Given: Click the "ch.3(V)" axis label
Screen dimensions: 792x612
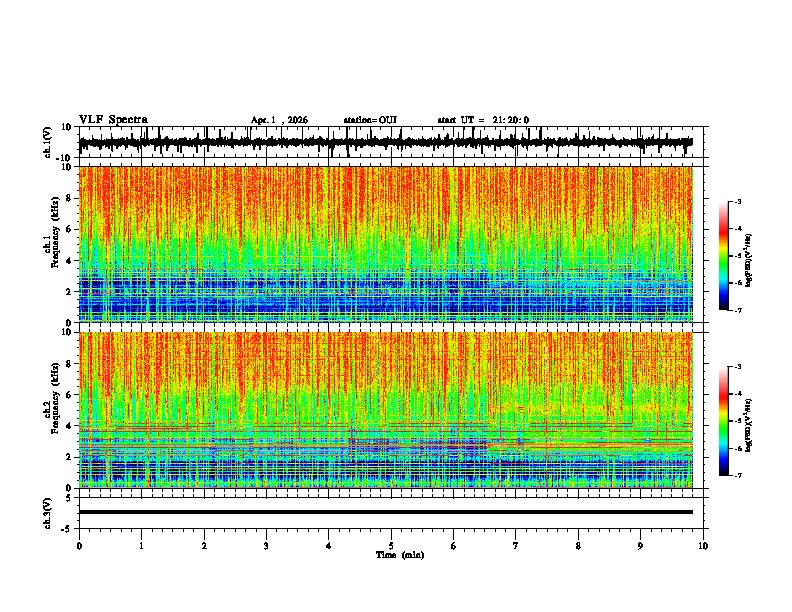Looking at the screenshot, I should tap(48, 513).
